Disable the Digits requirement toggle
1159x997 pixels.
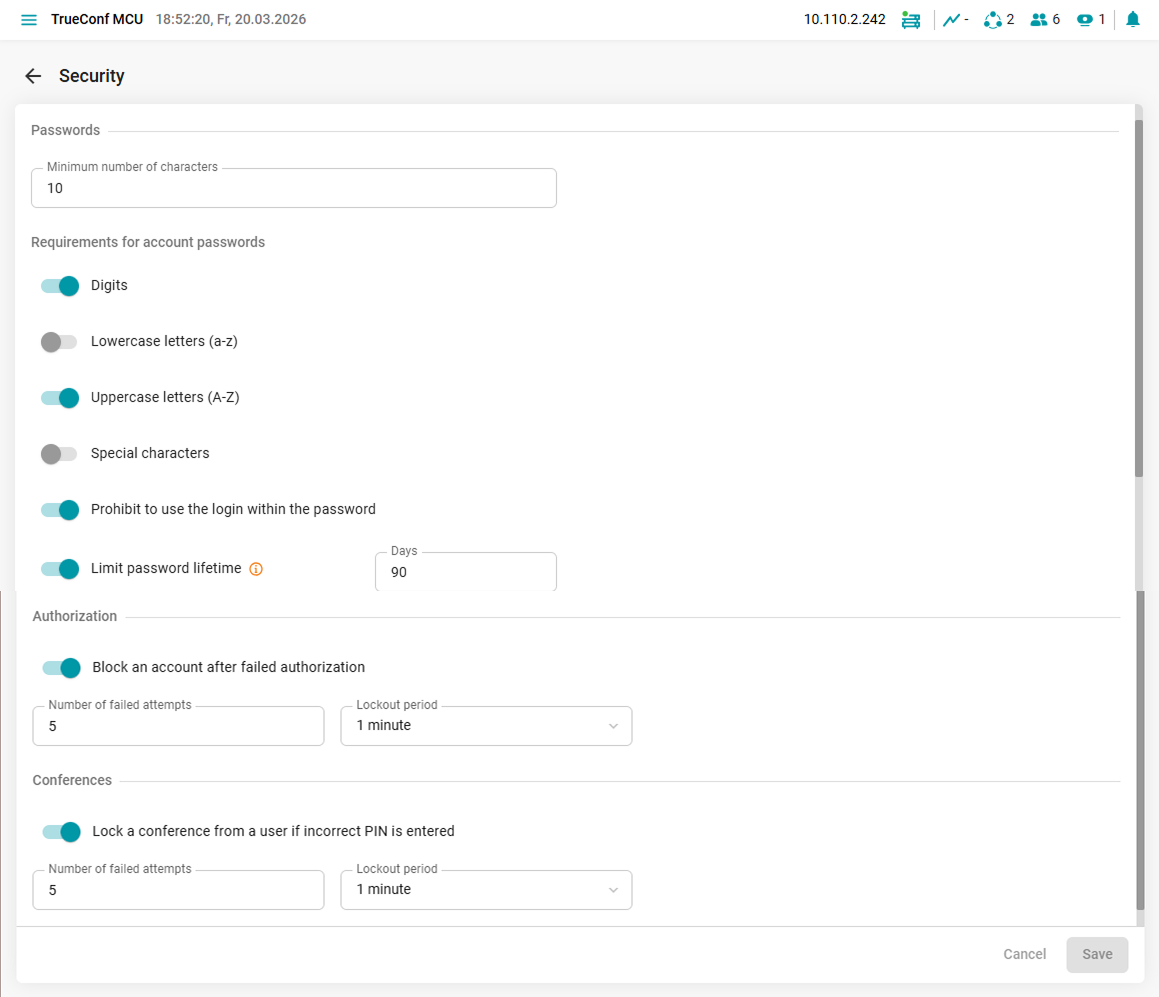[x=60, y=286]
